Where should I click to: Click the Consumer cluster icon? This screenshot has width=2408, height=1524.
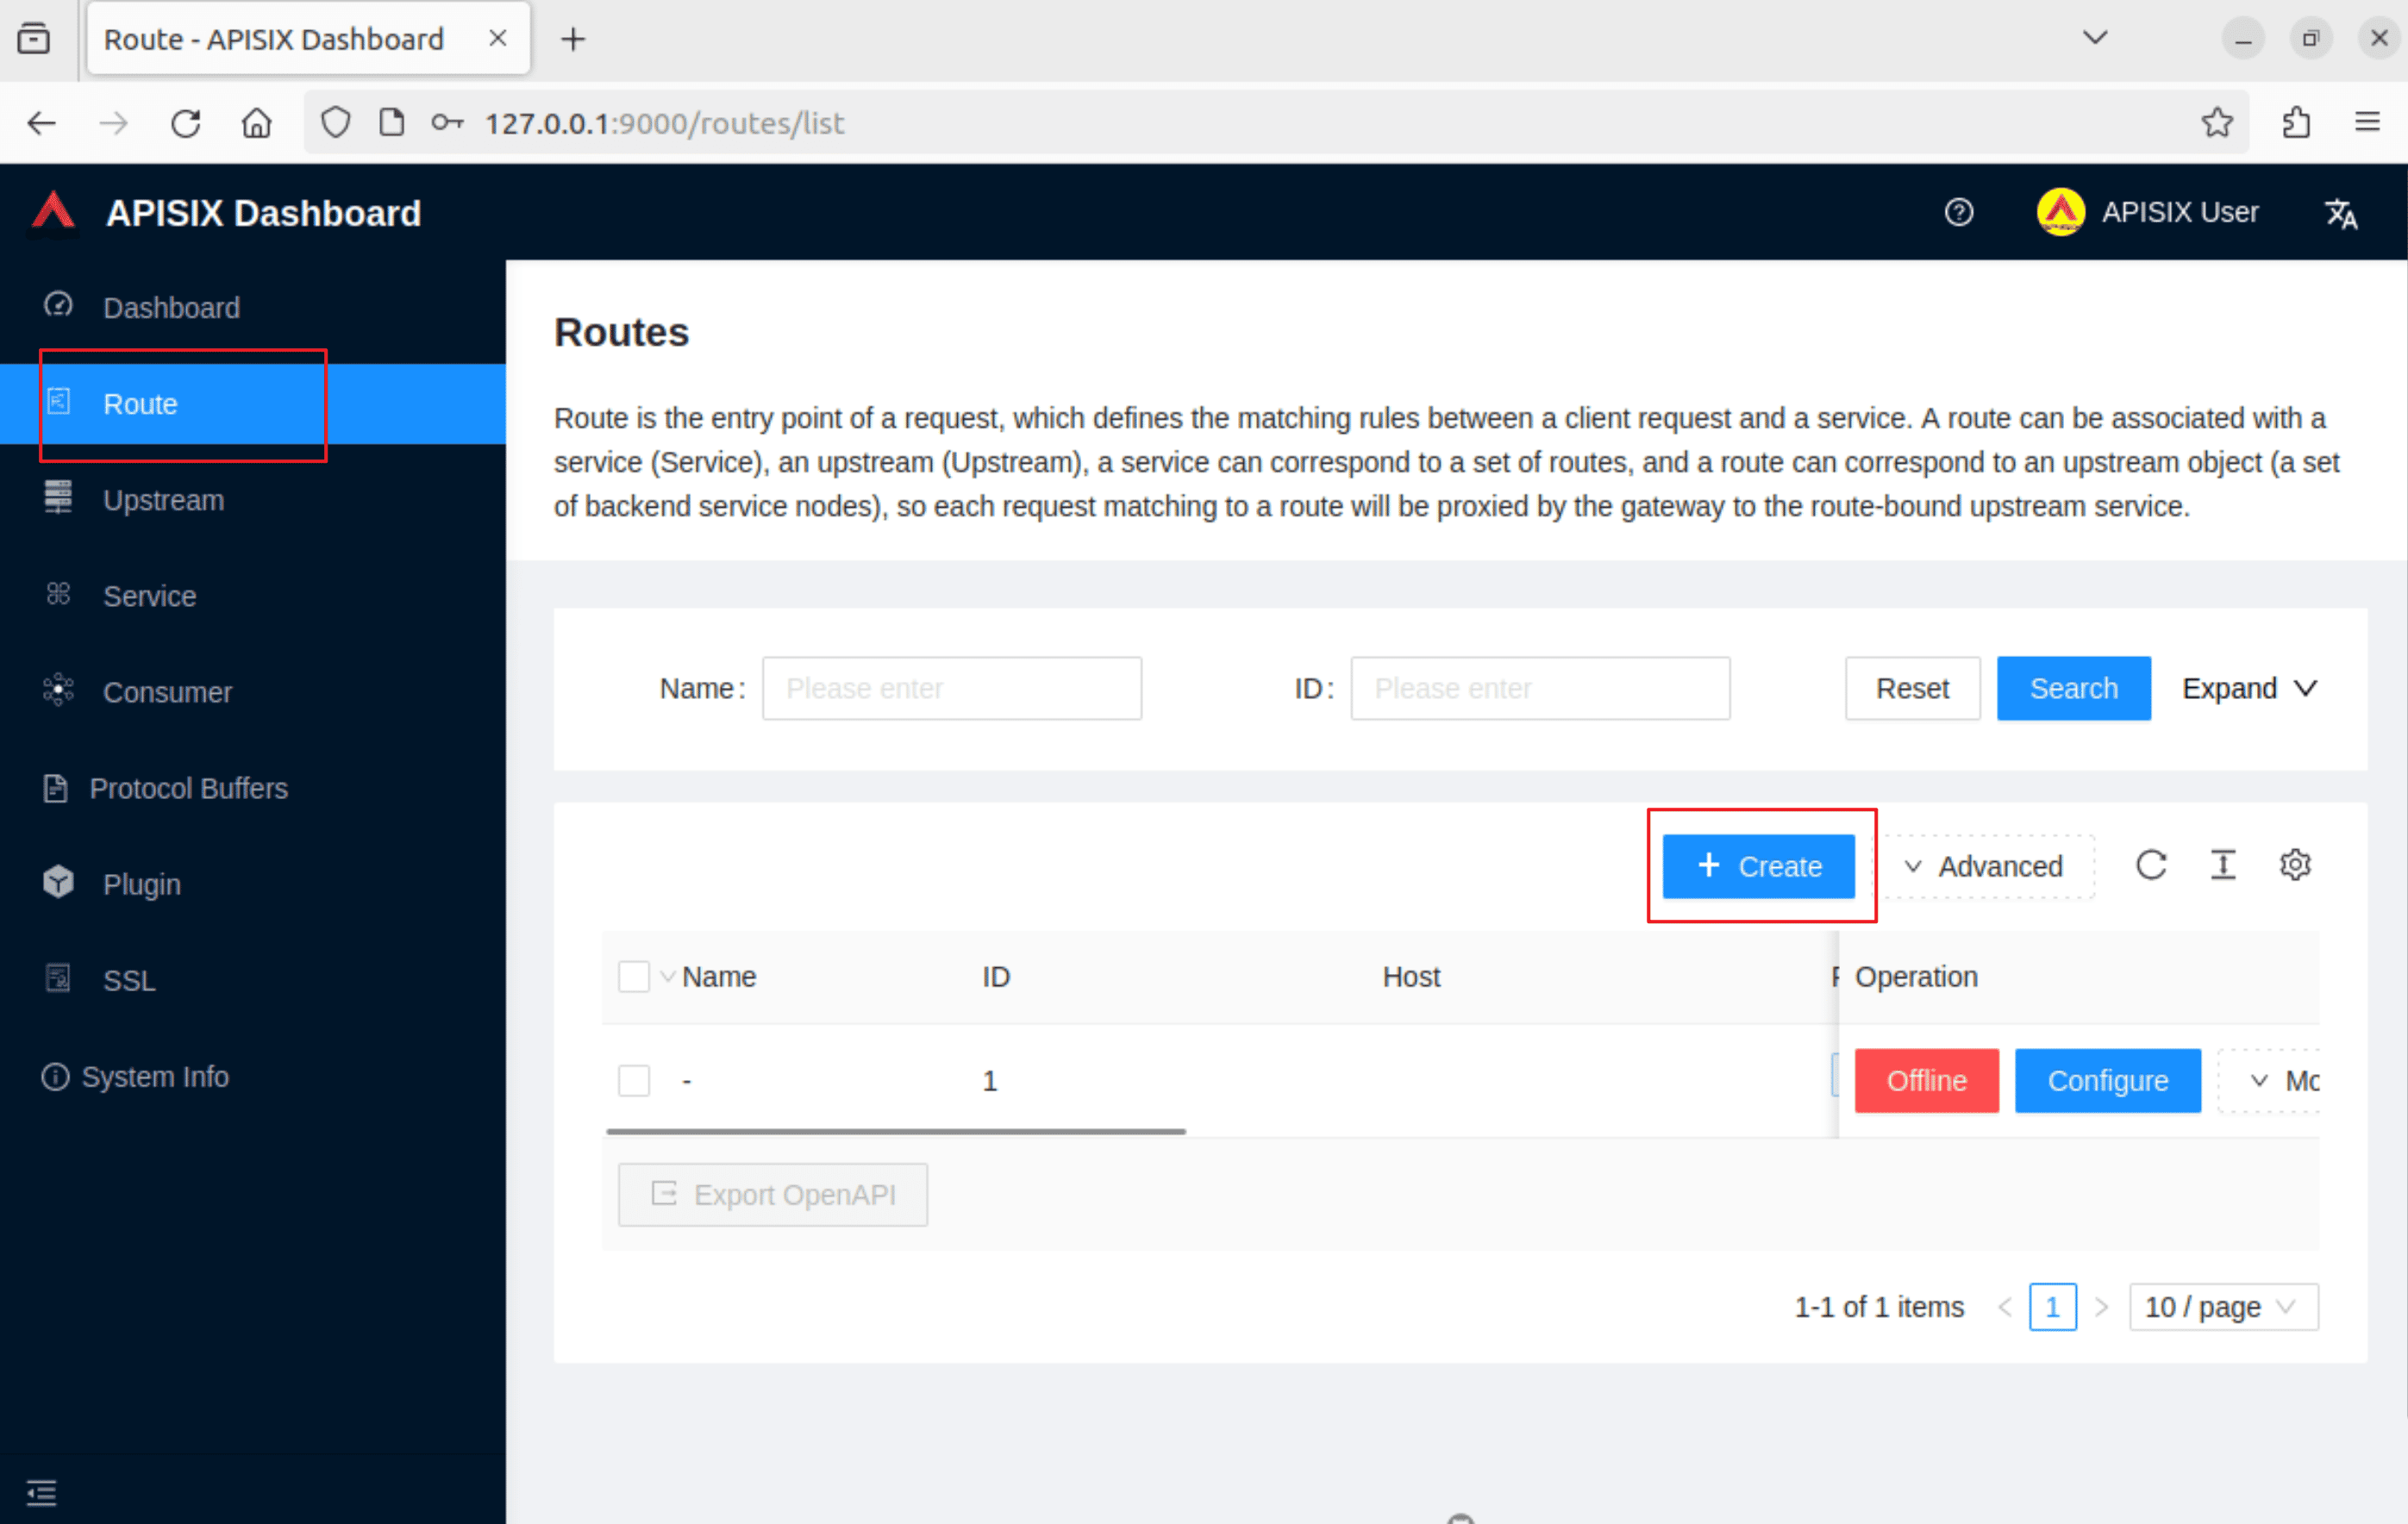pos(58,689)
